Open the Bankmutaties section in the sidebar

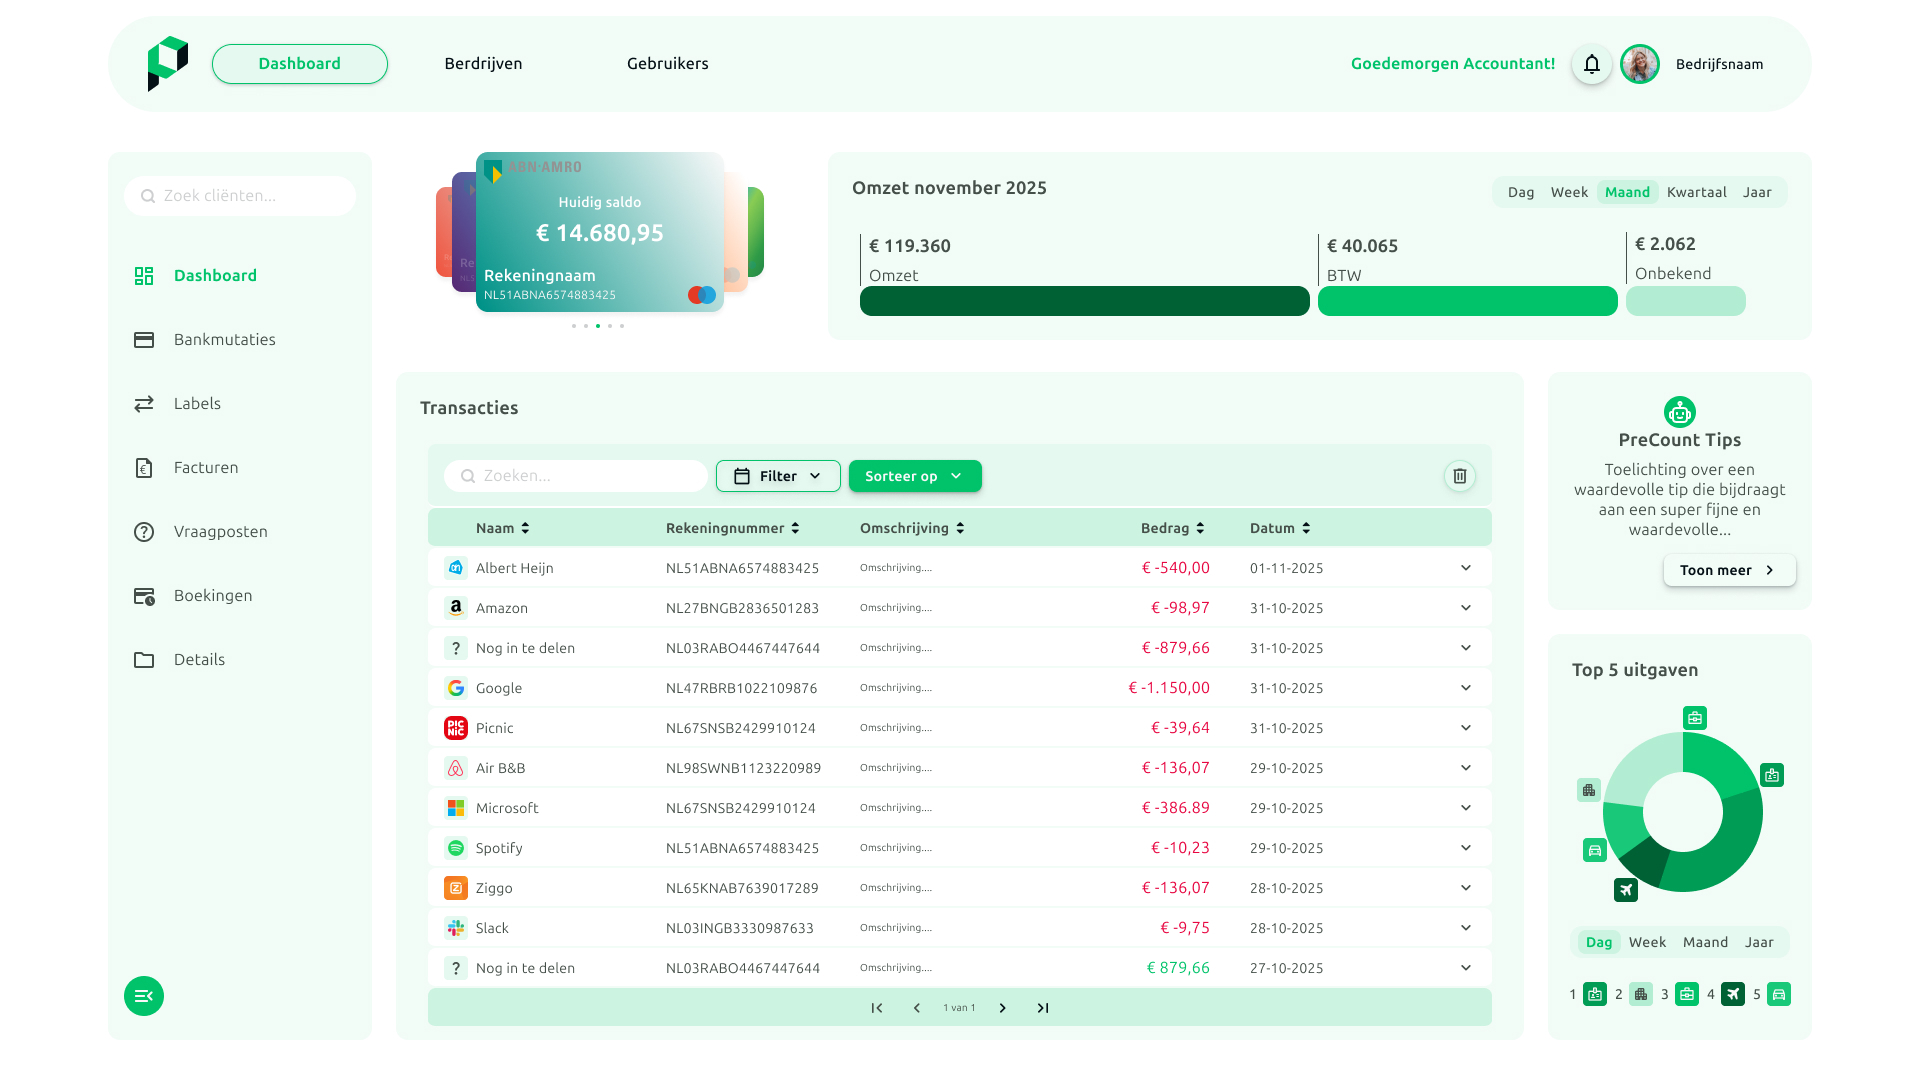tap(224, 339)
